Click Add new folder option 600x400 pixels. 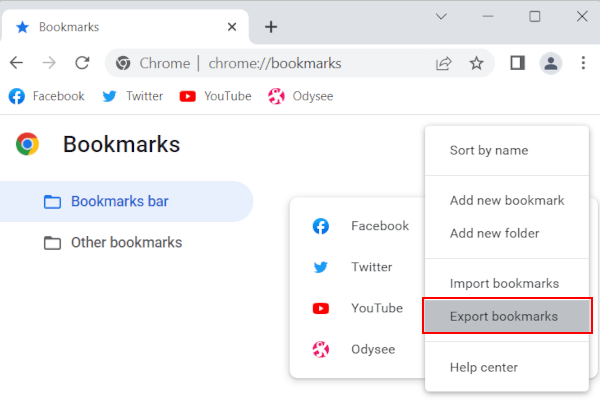(494, 233)
